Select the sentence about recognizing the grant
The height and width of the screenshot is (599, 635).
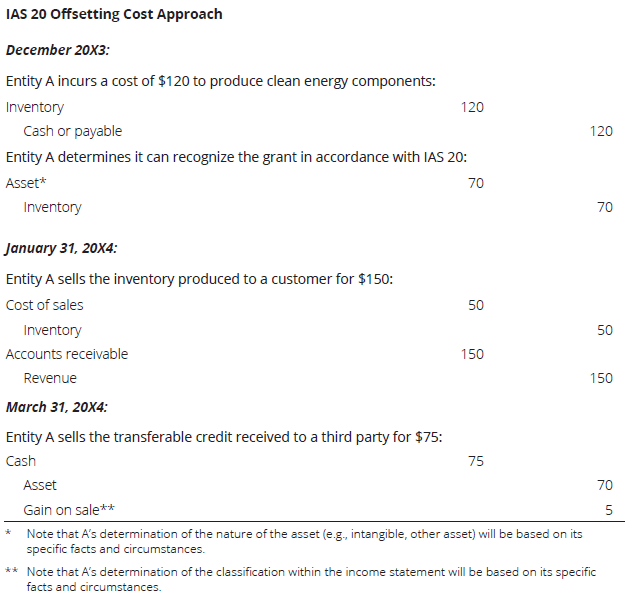[x=236, y=157]
